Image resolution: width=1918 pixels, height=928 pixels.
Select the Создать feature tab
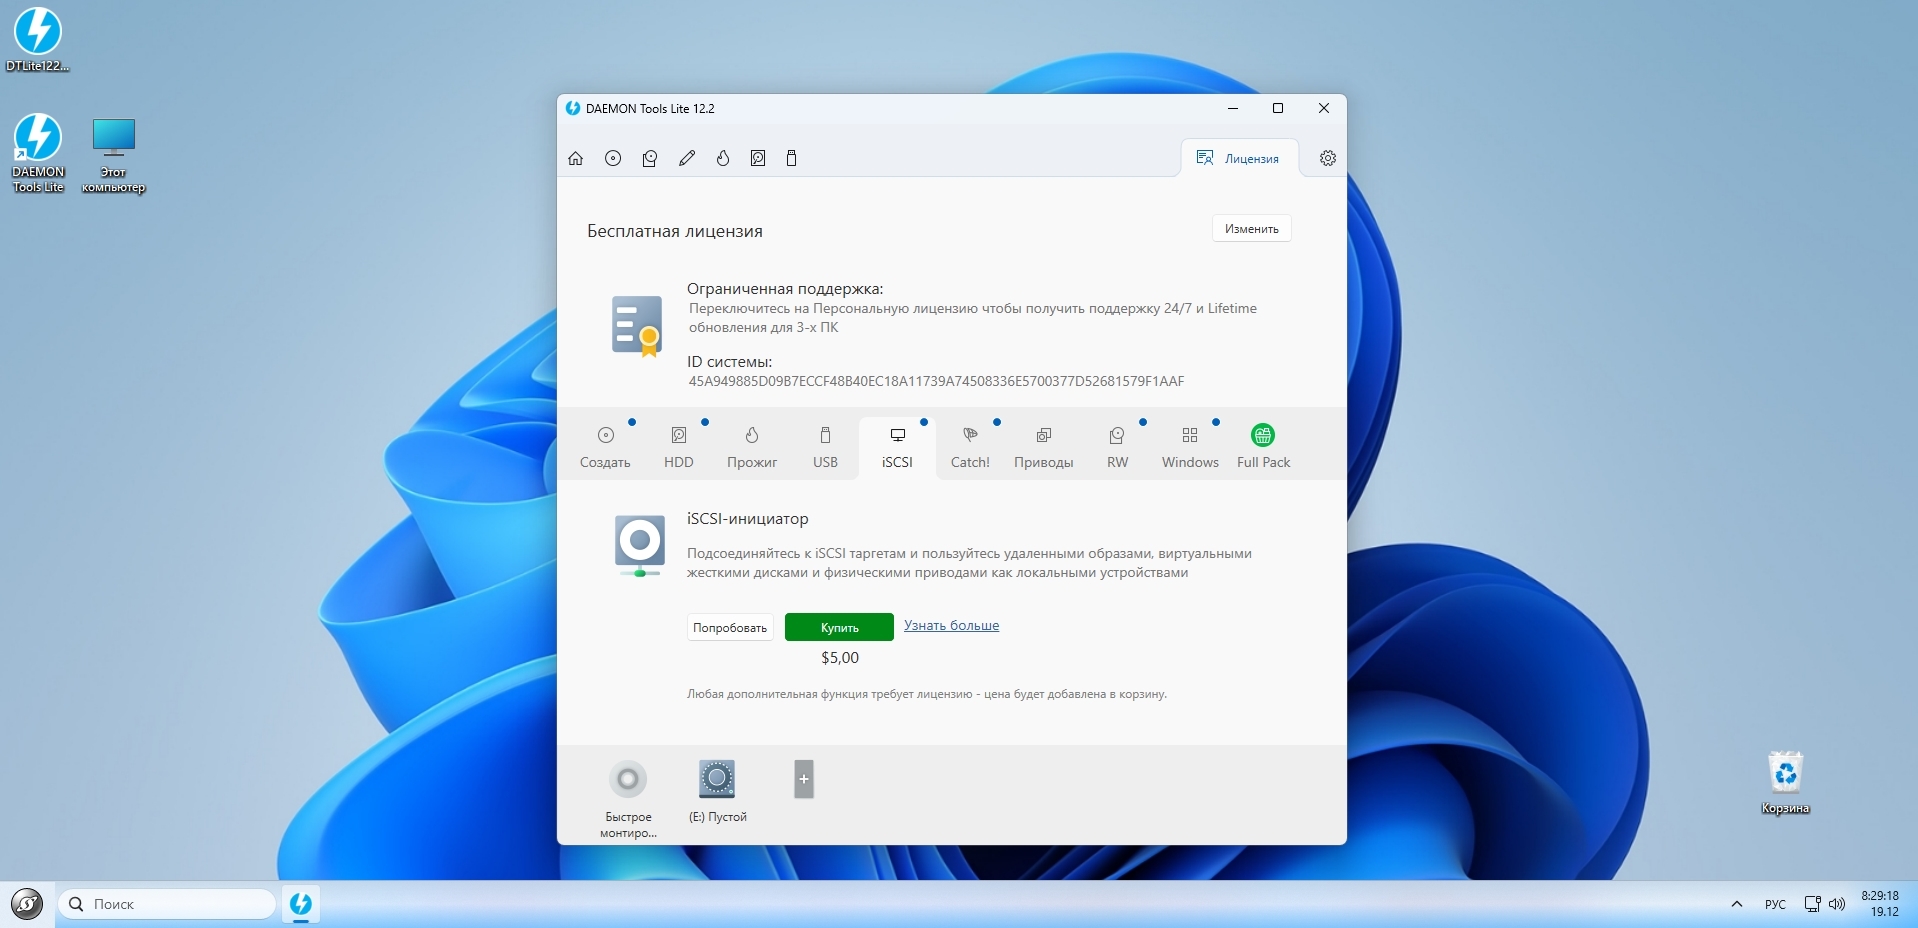tap(605, 447)
